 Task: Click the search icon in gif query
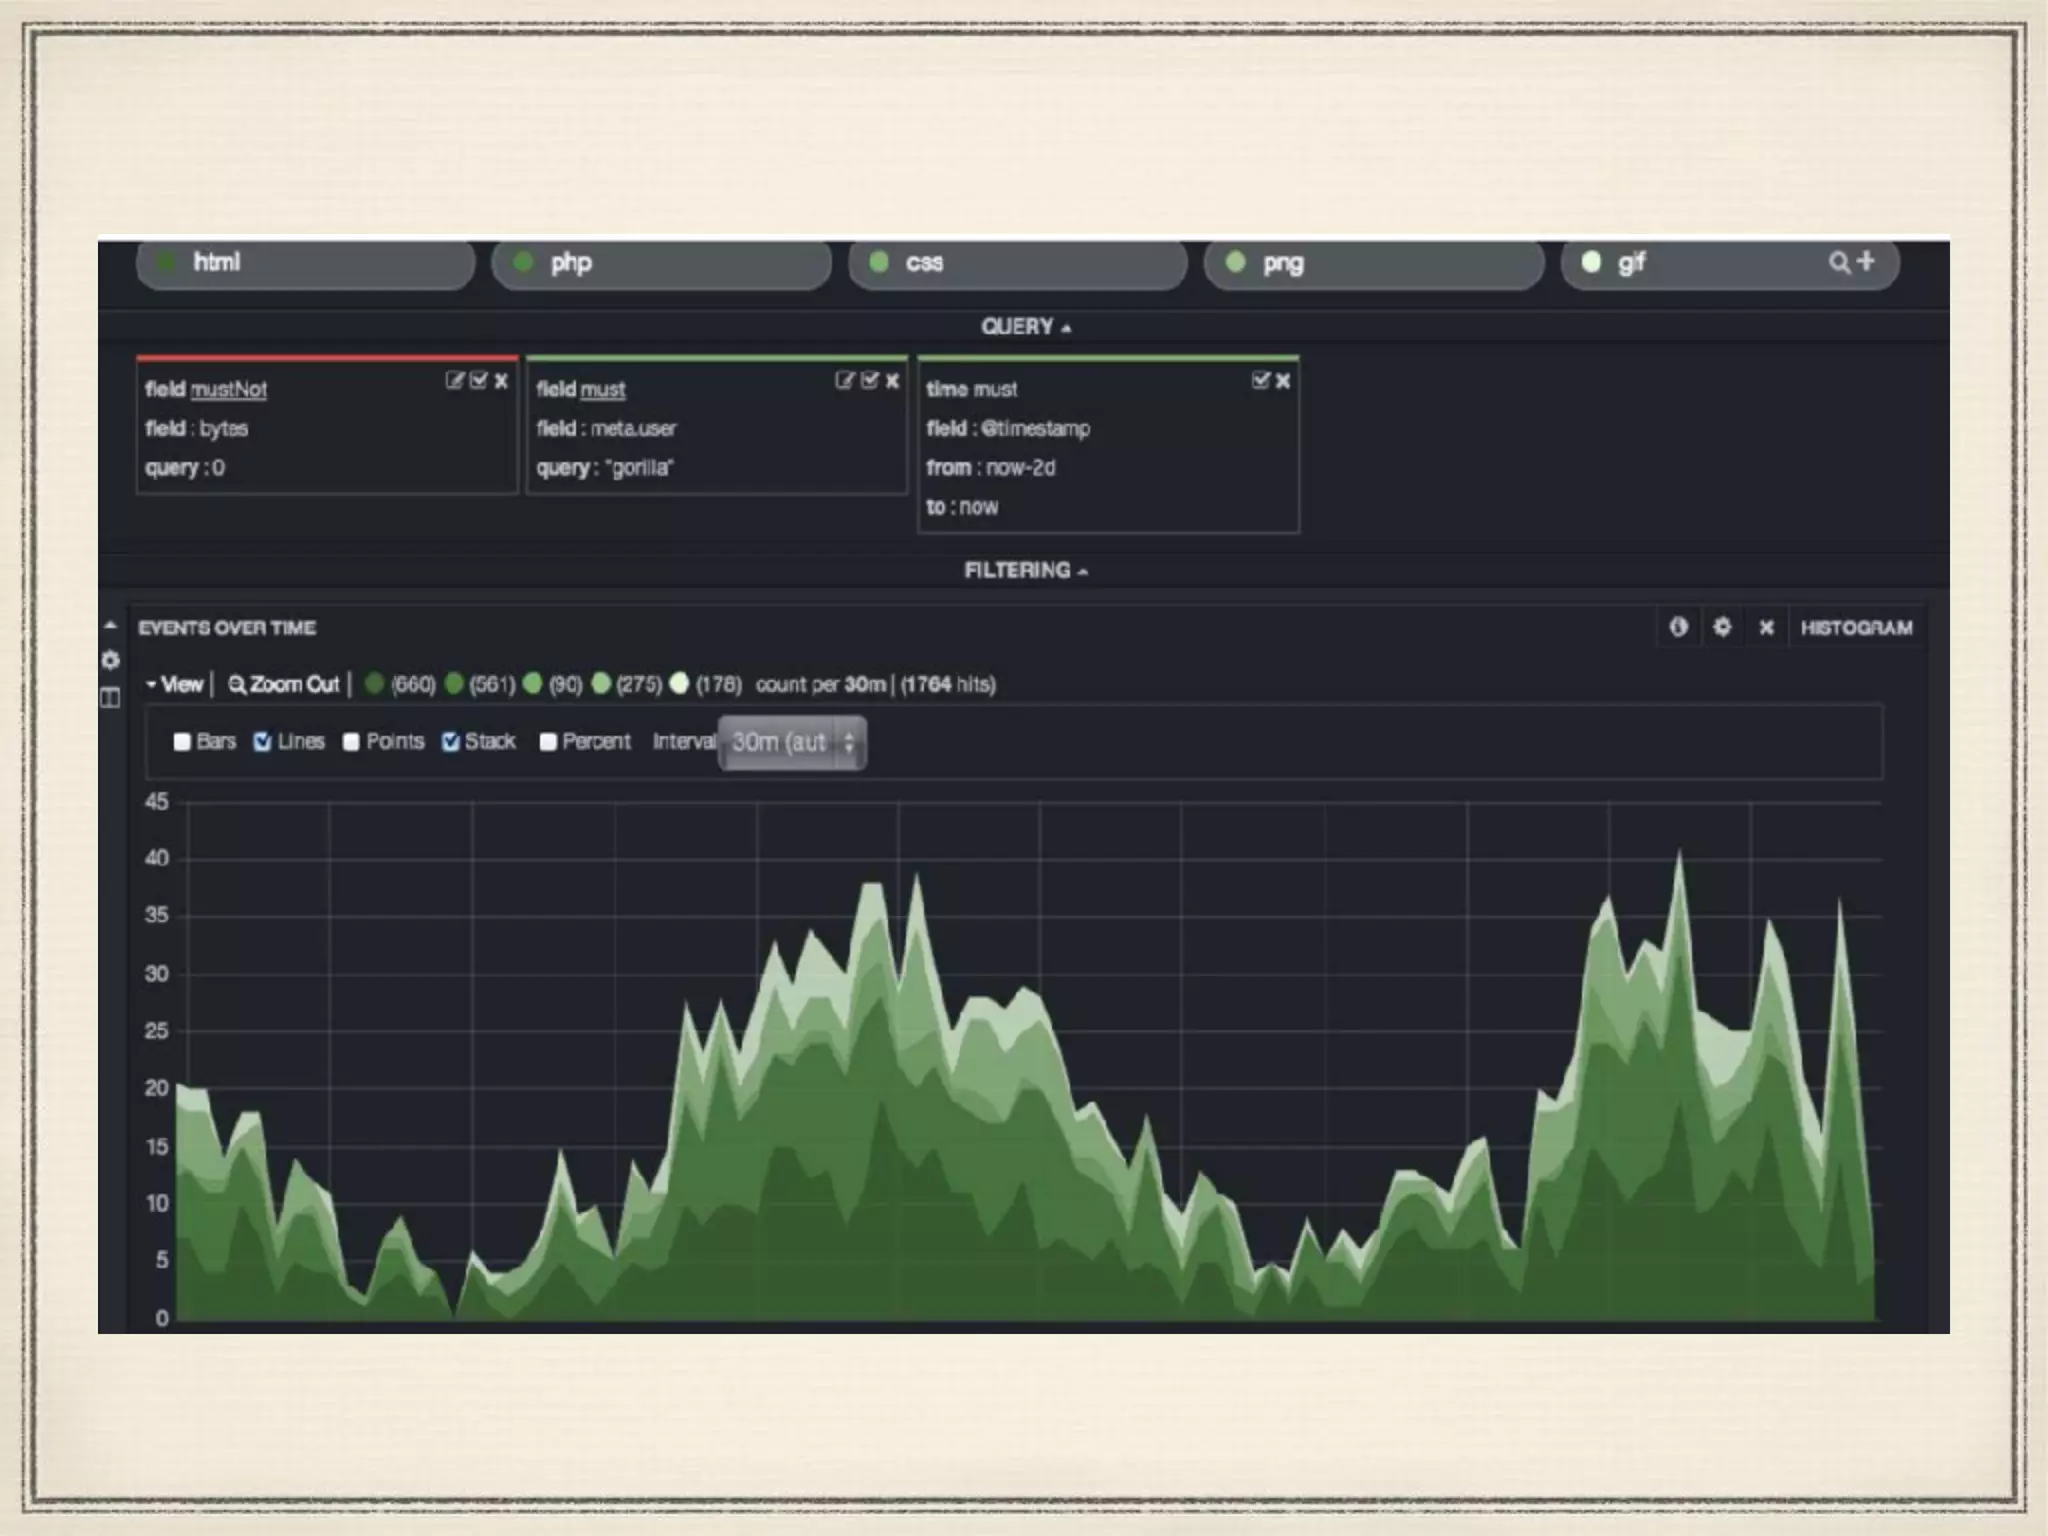point(1838,262)
